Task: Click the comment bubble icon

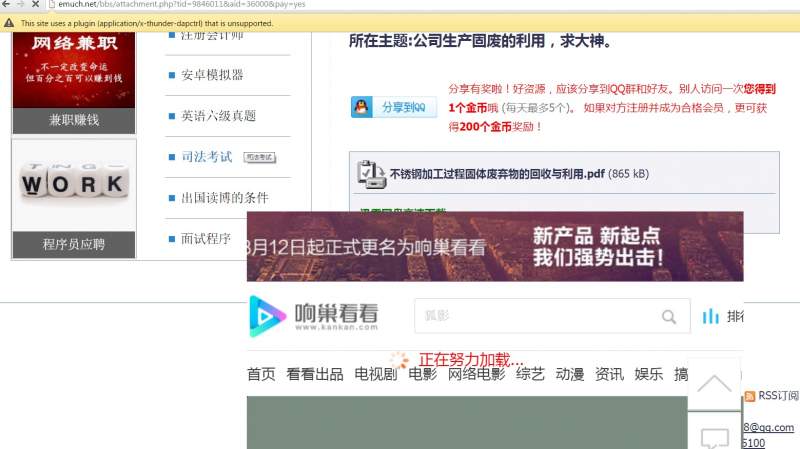Action: pyautogui.click(x=714, y=438)
